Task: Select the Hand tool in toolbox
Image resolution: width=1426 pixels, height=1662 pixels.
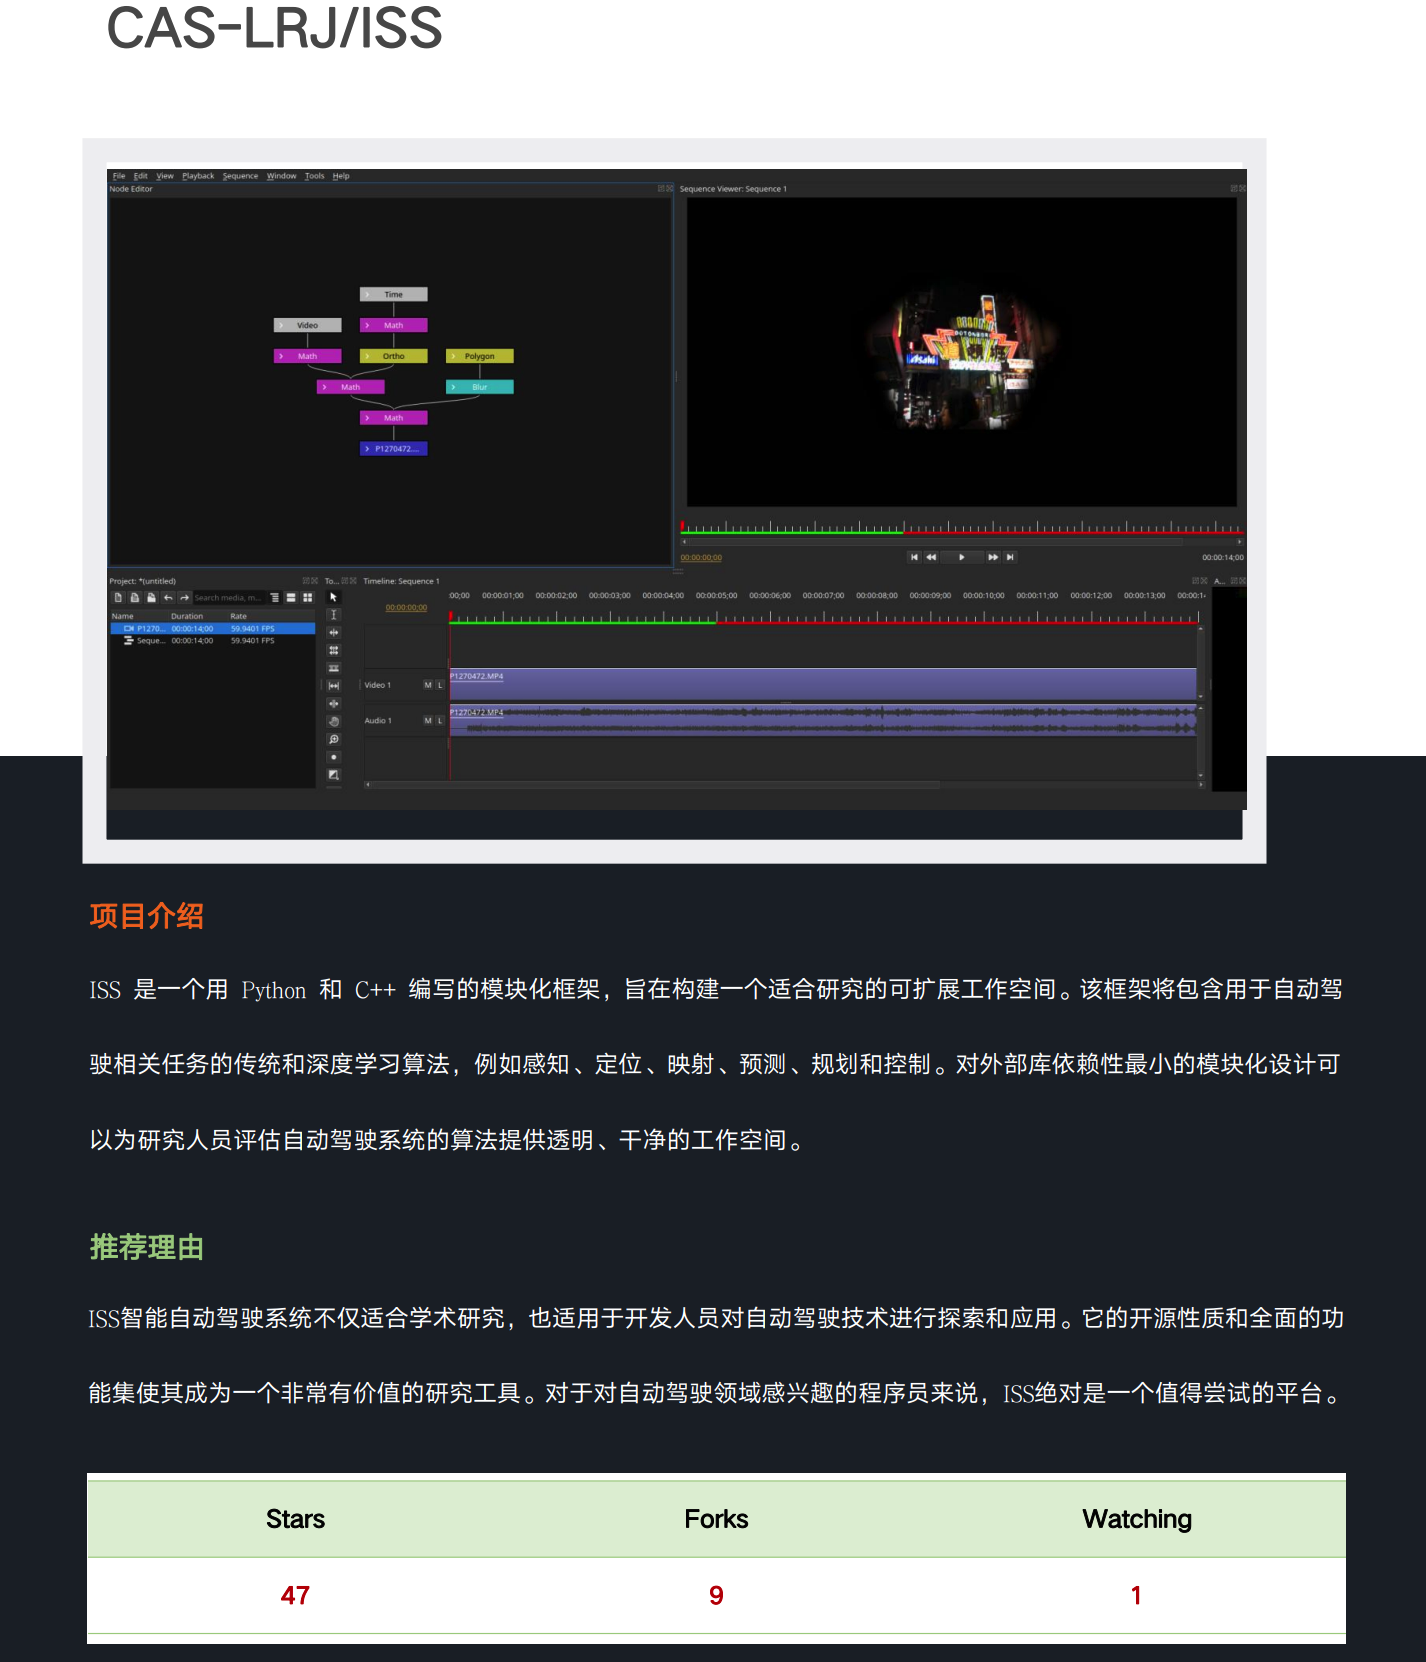Action: point(334,721)
